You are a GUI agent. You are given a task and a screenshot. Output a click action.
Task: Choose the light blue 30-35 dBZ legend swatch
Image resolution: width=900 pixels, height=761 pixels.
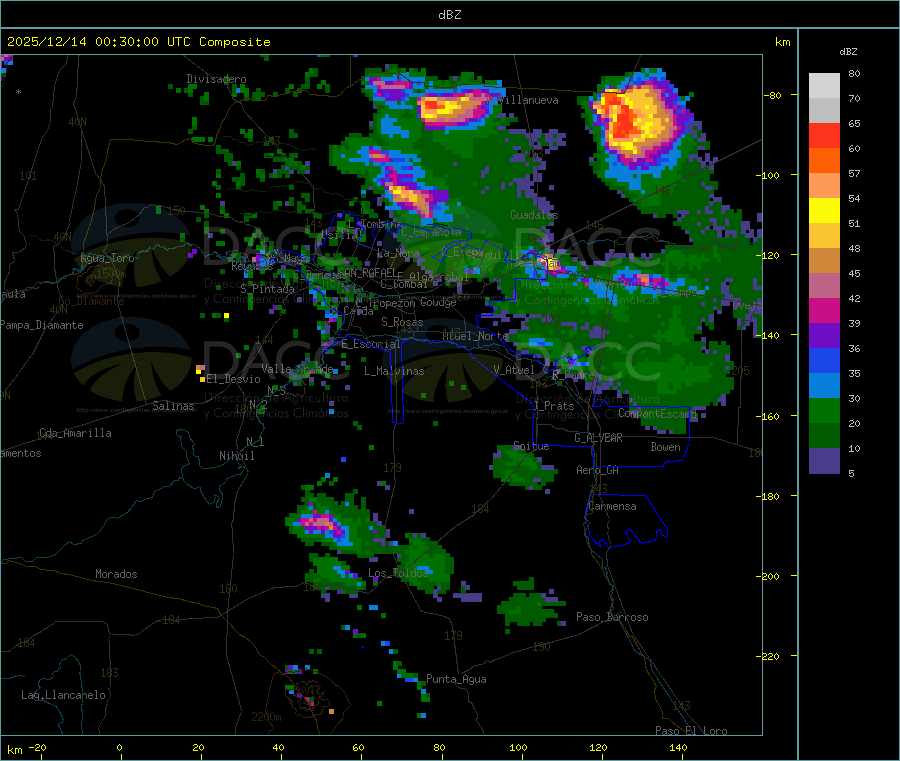(824, 386)
